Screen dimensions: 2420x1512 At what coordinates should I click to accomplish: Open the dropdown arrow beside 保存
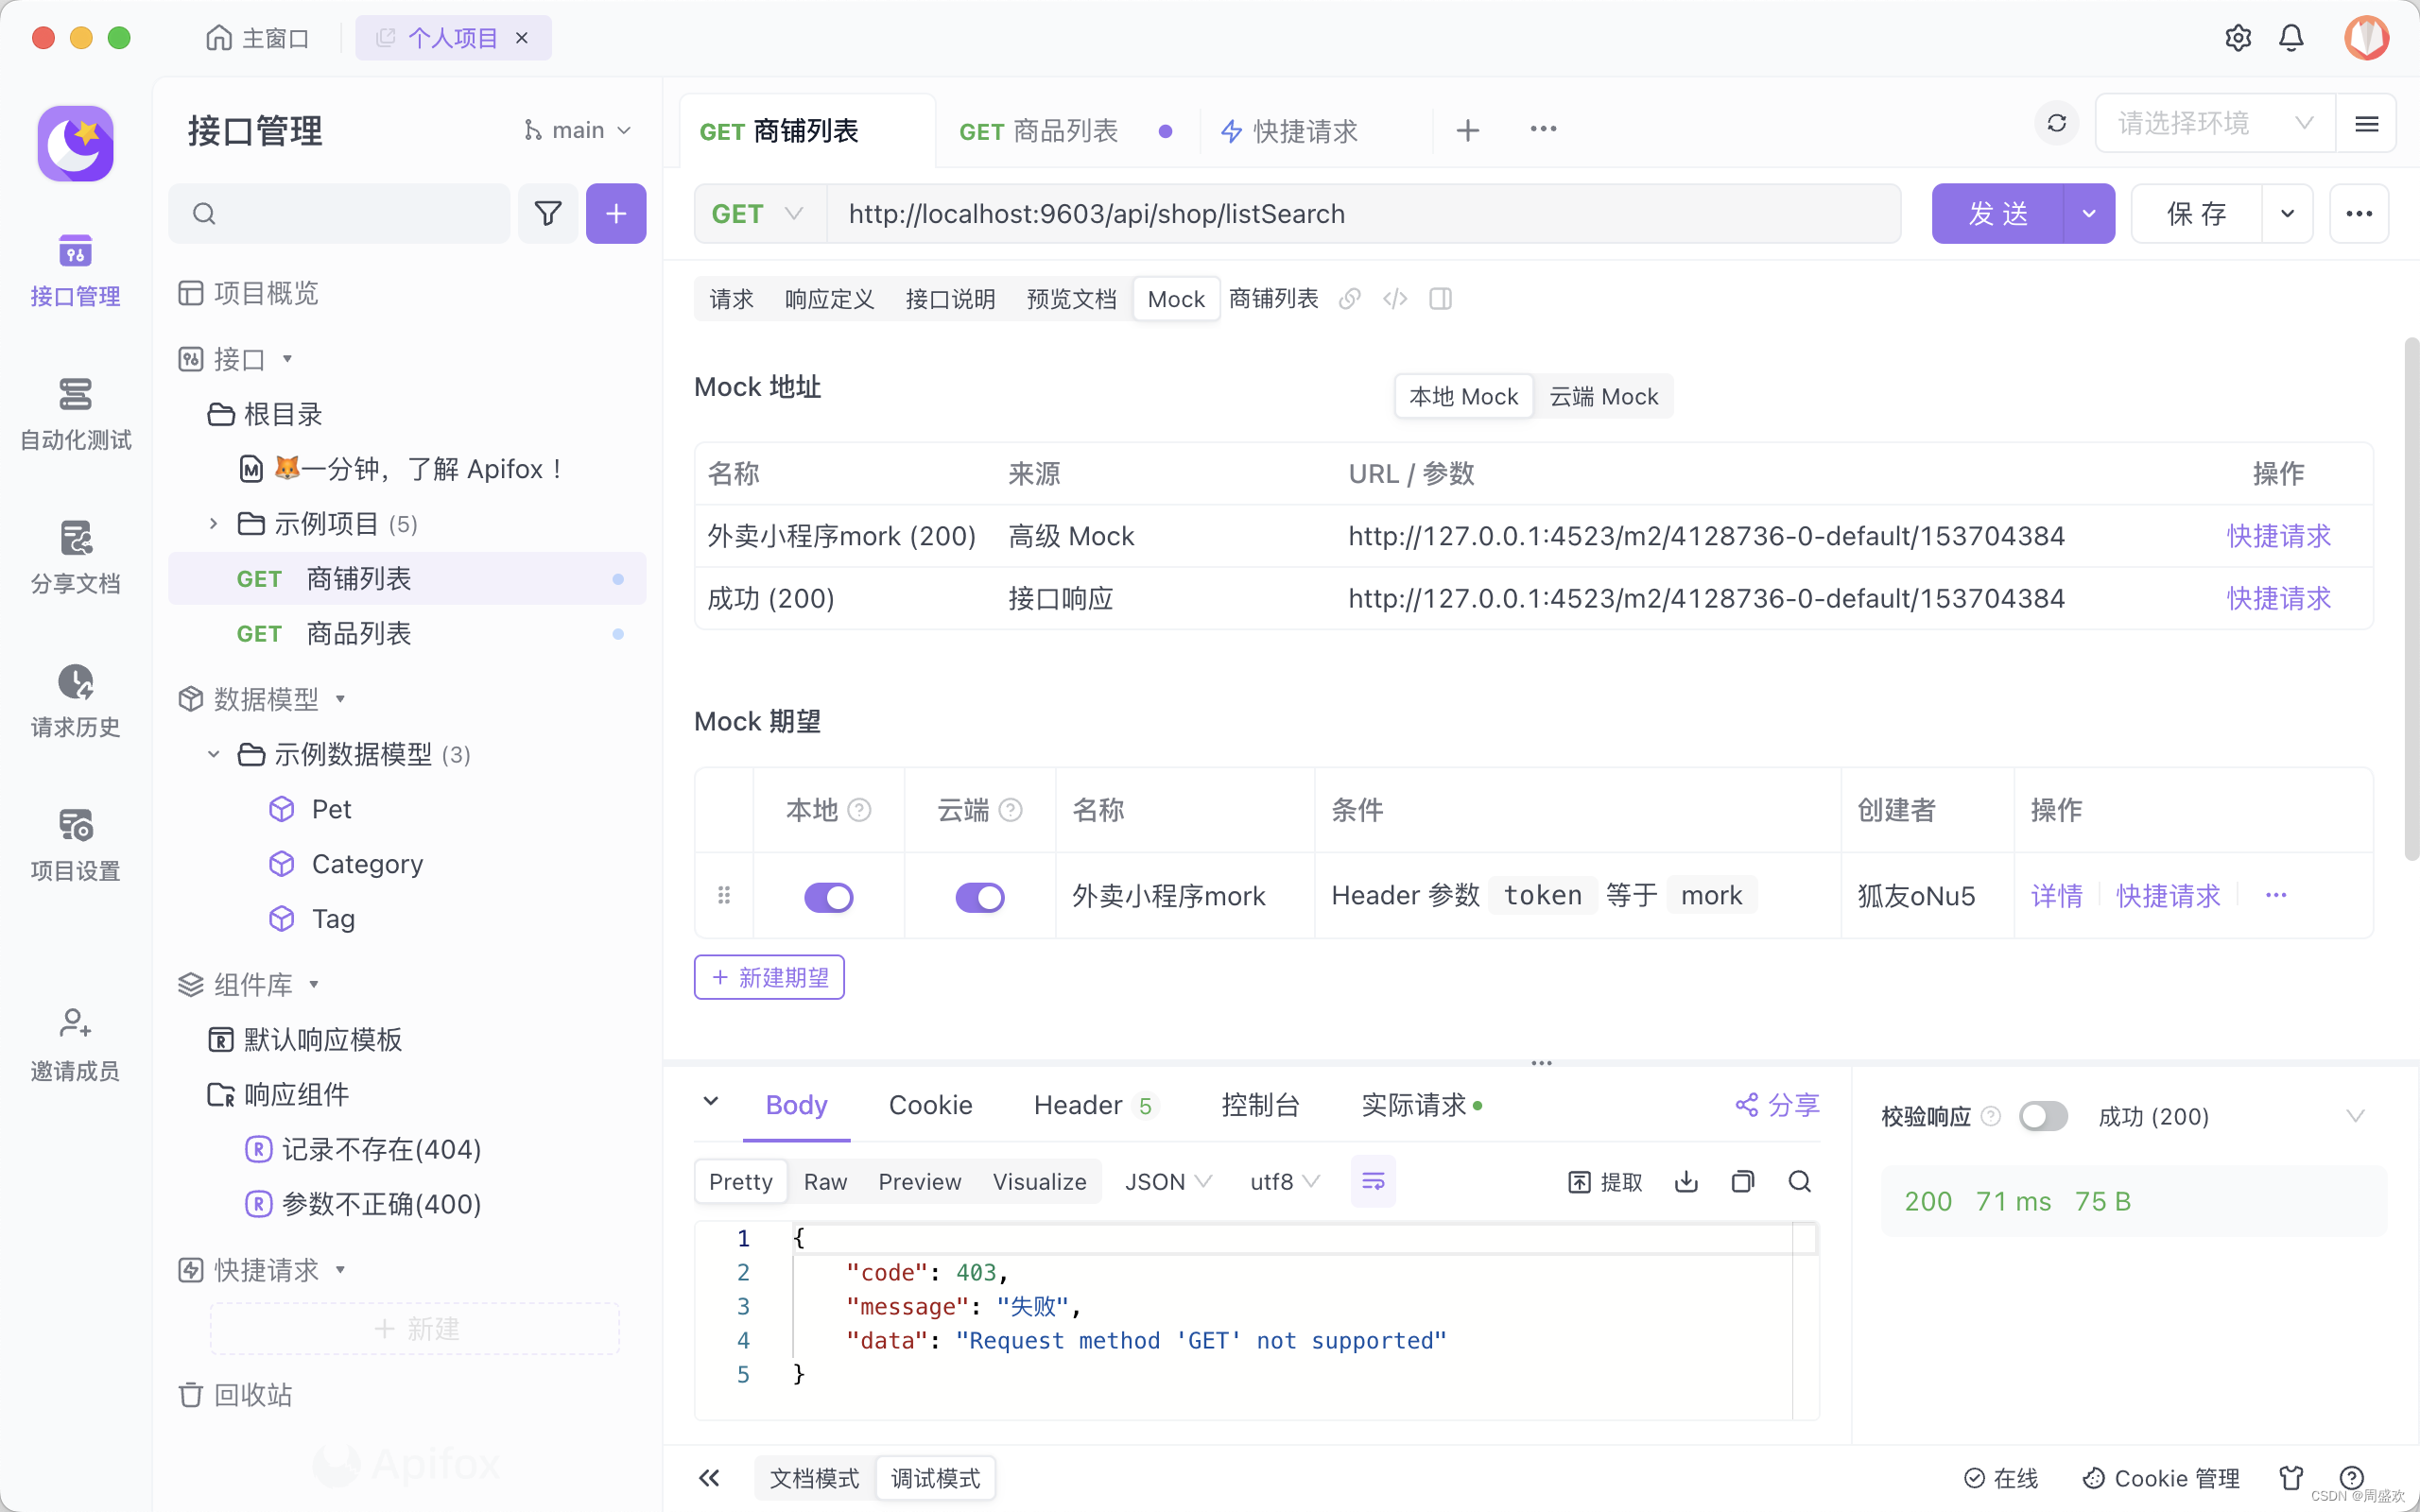pos(2286,213)
